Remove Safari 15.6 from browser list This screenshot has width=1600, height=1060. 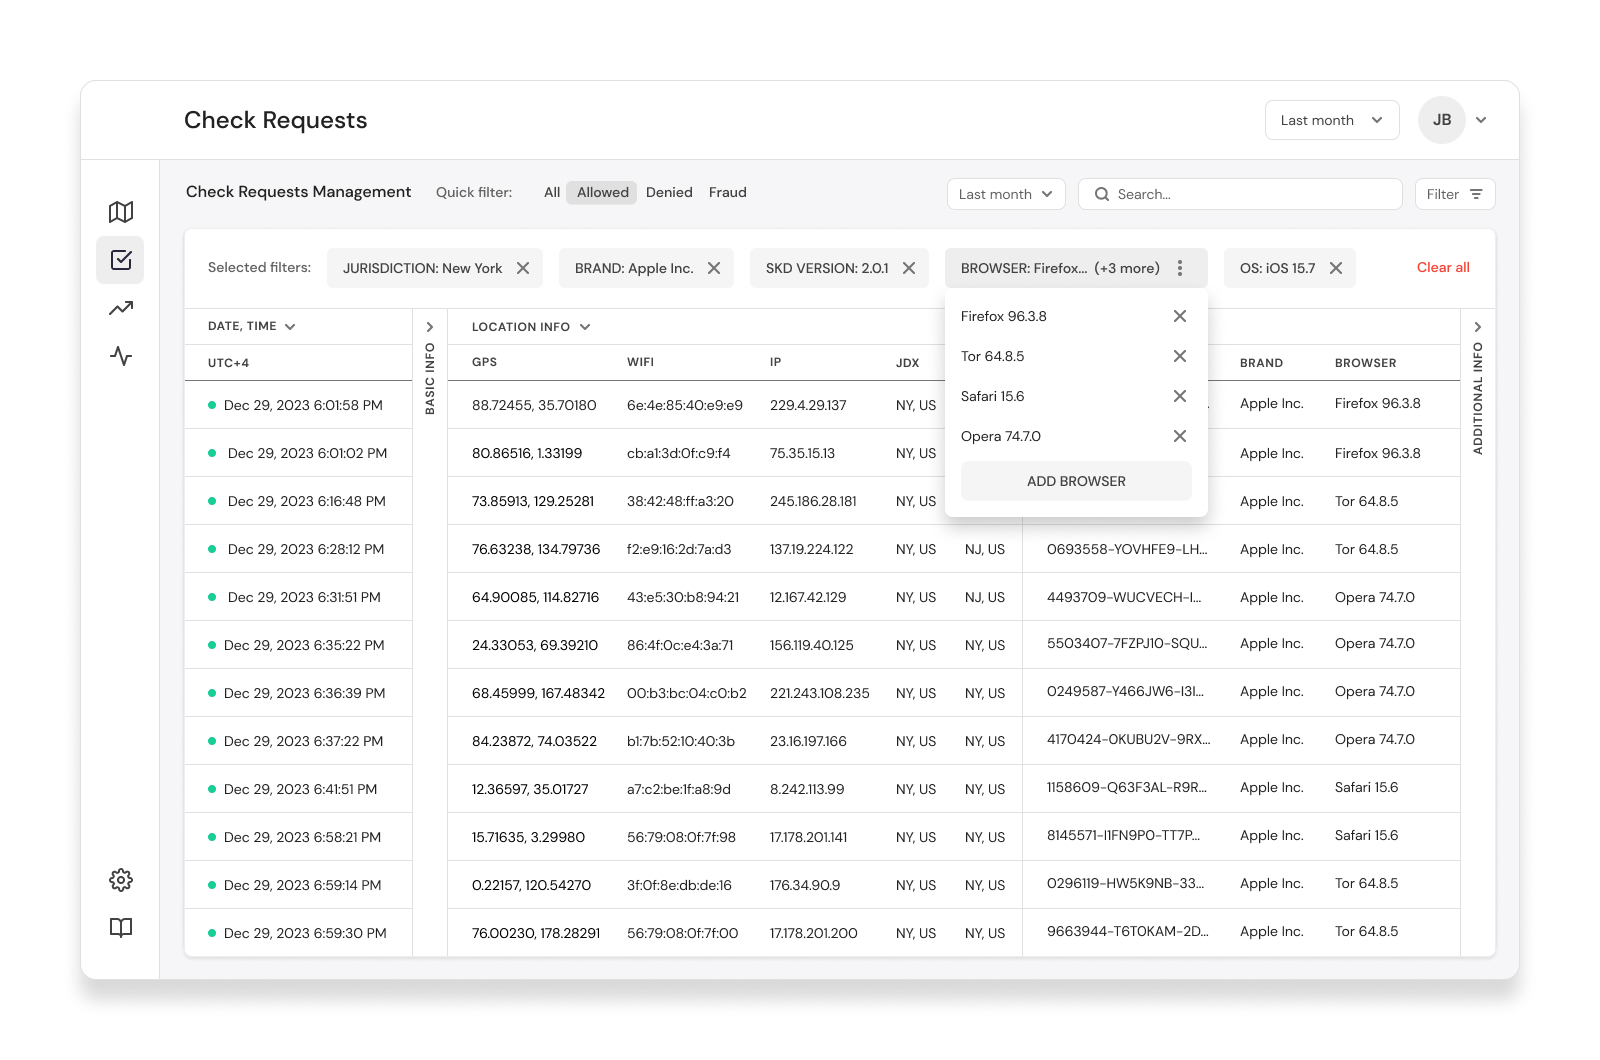click(x=1180, y=396)
